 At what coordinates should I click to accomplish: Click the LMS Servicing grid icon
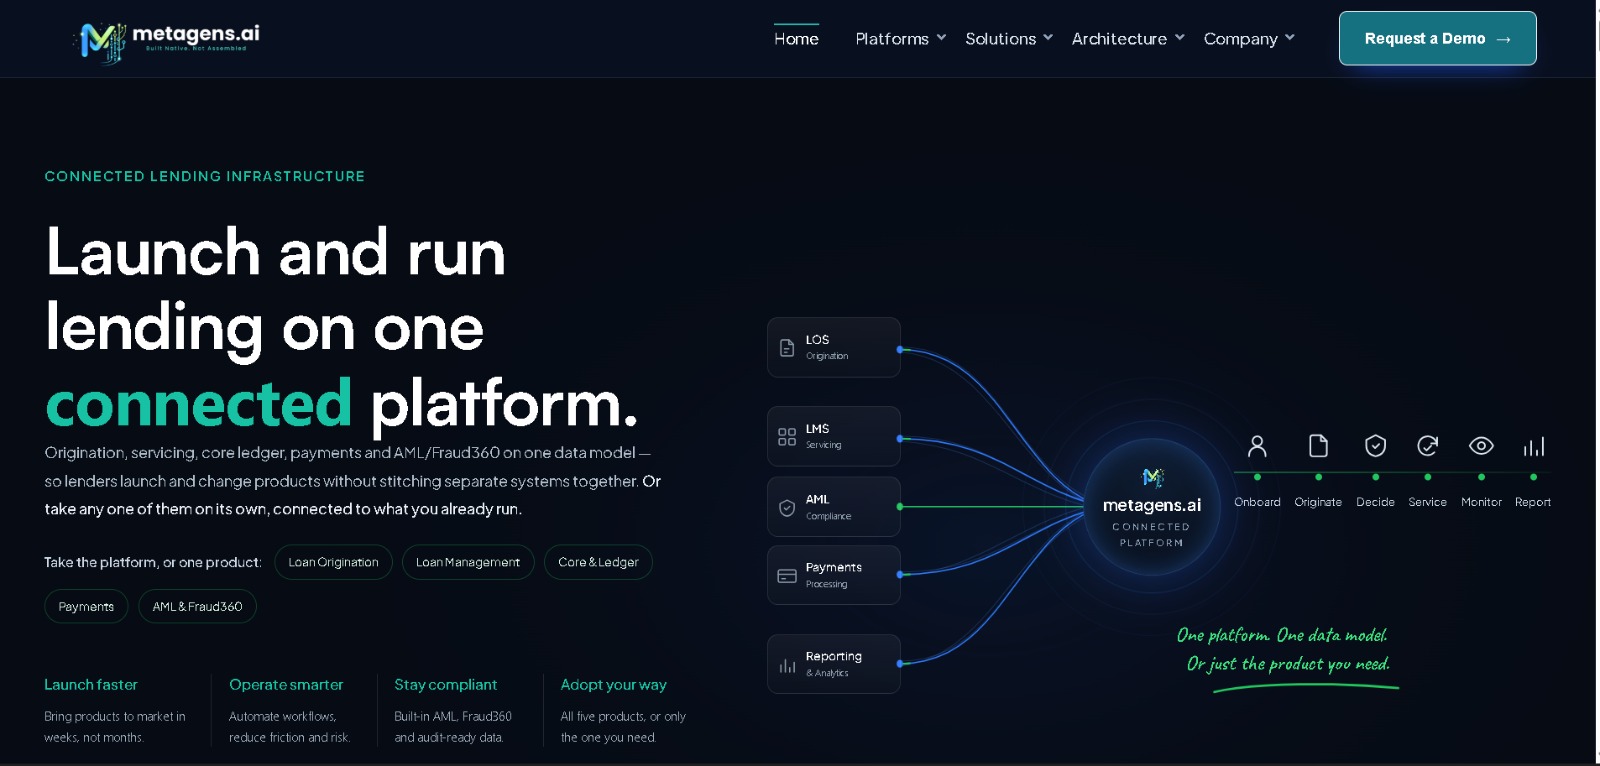coord(787,437)
